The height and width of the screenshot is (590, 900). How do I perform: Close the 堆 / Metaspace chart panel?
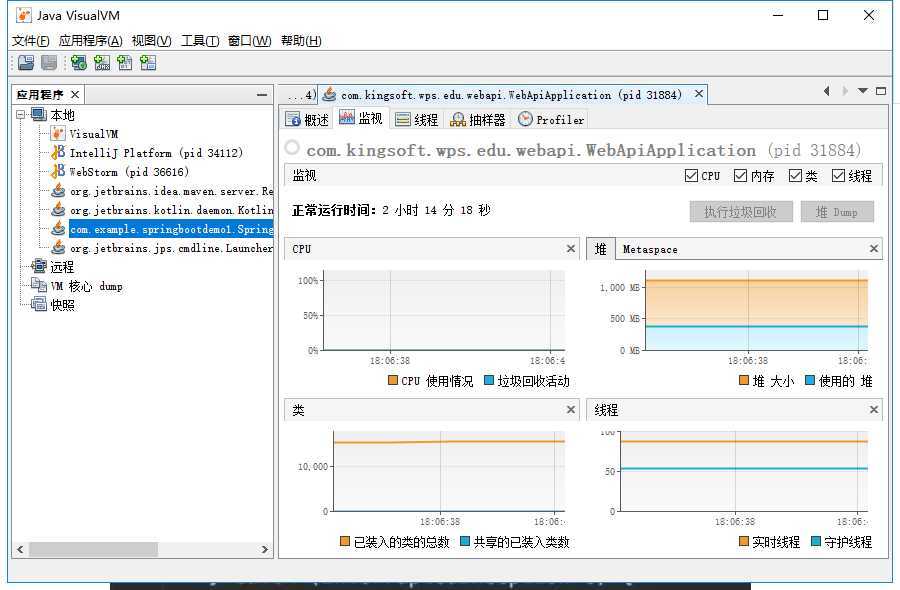tap(874, 249)
